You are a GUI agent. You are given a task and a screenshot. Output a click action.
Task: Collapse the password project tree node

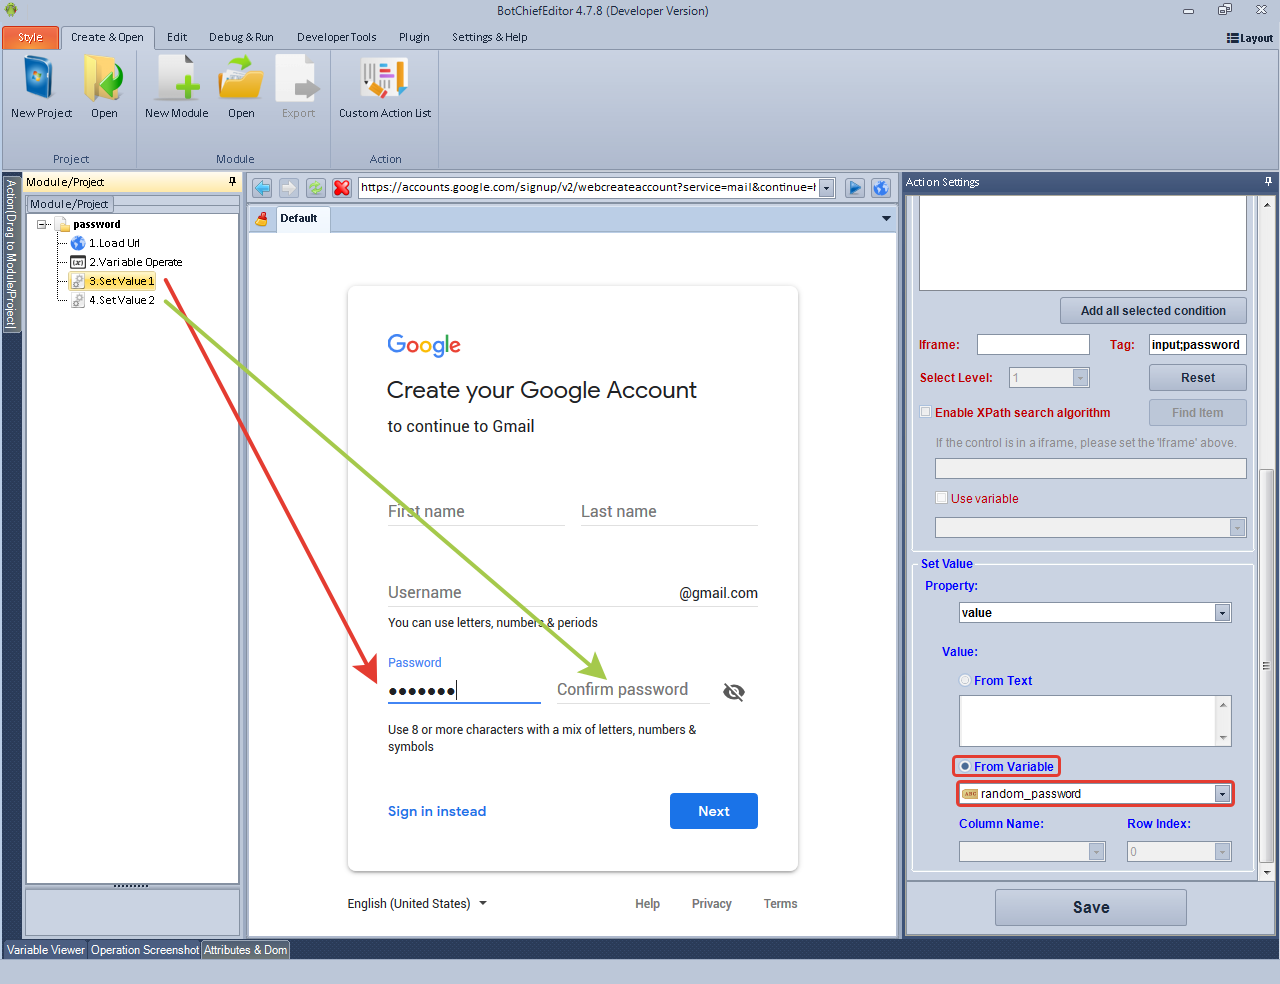click(x=43, y=225)
